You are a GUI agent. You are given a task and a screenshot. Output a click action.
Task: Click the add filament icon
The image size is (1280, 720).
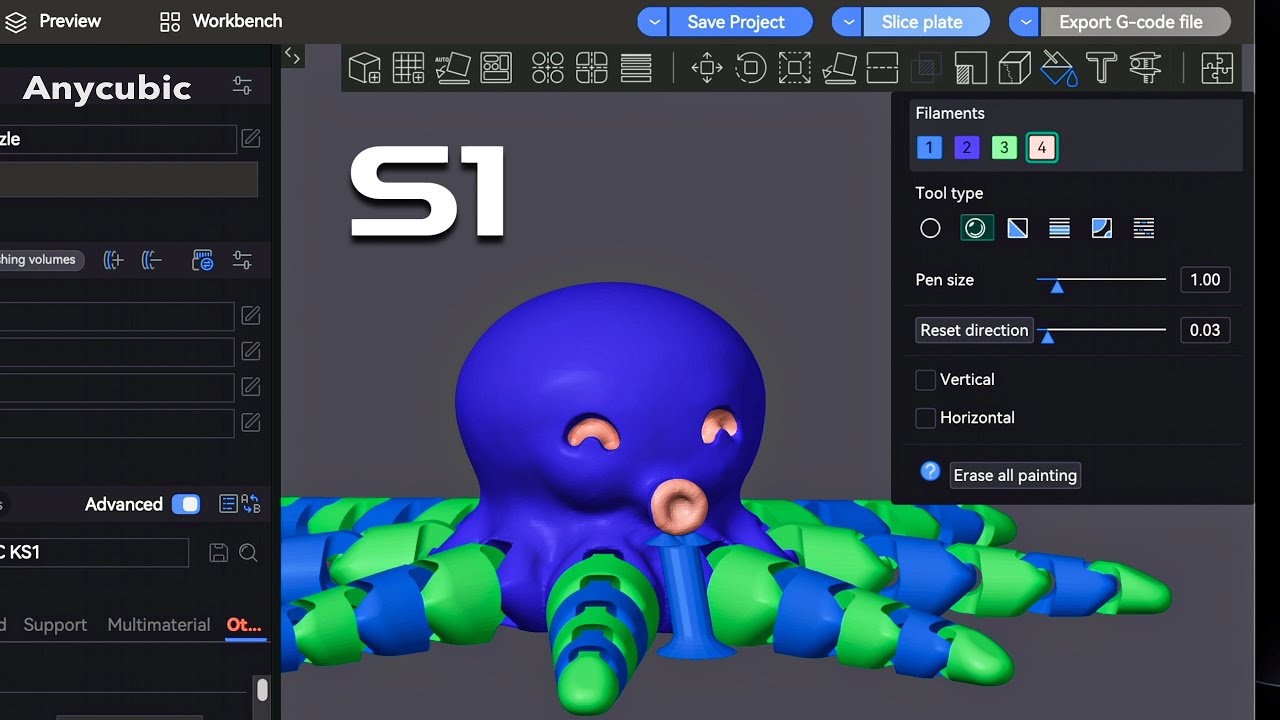click(113, 260)
